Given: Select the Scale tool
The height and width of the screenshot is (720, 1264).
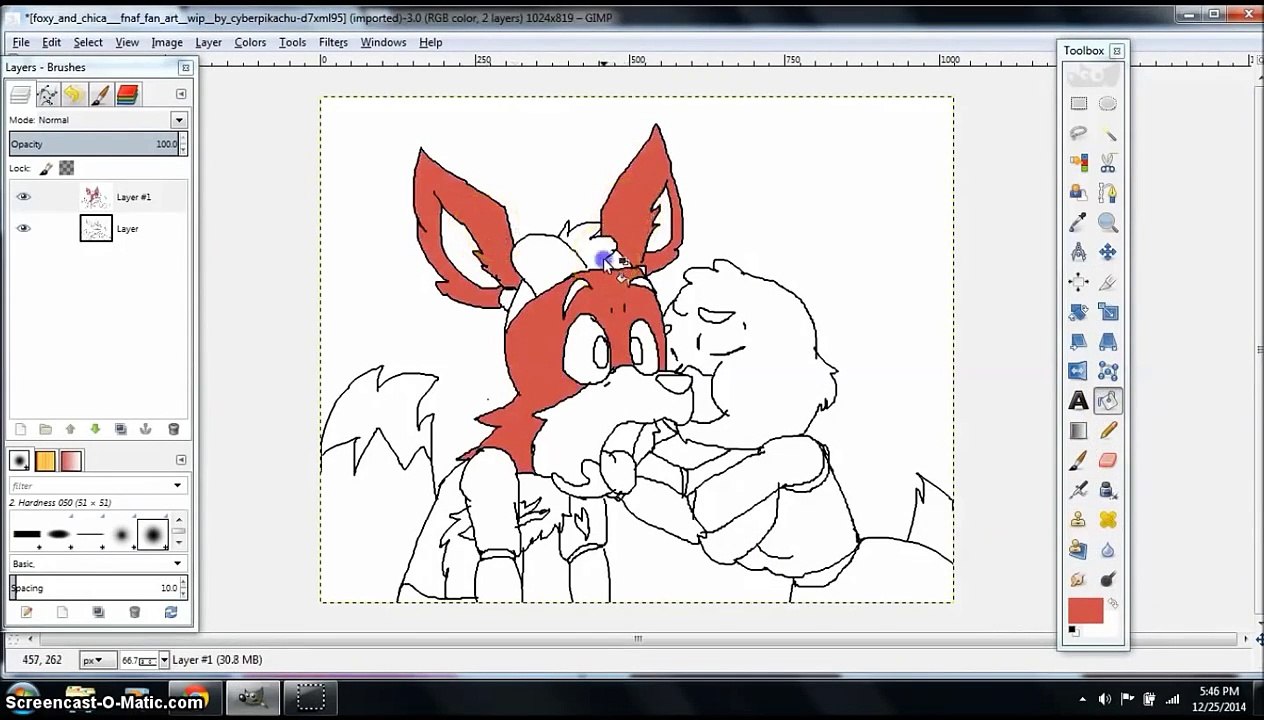Looking at the screenshot, I should (x=1108, y=312).
